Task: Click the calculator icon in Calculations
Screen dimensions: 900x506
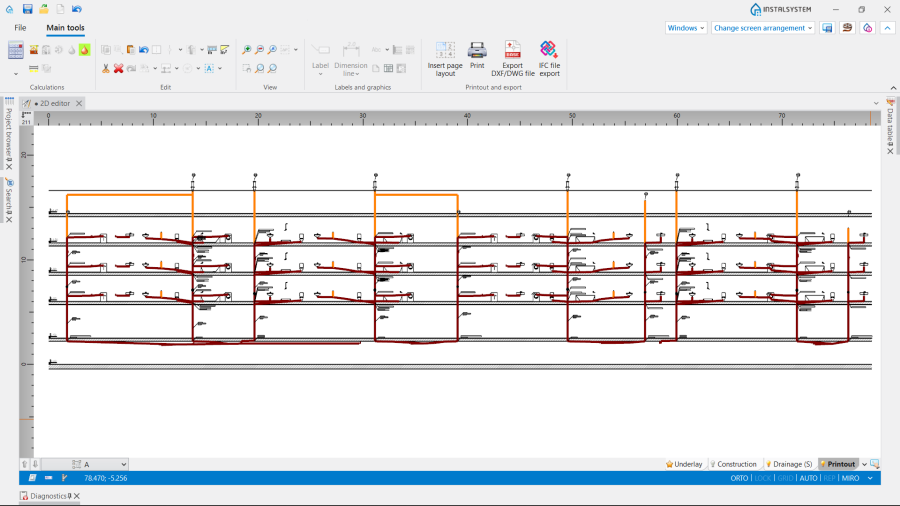Action: (x=16, y=50)
